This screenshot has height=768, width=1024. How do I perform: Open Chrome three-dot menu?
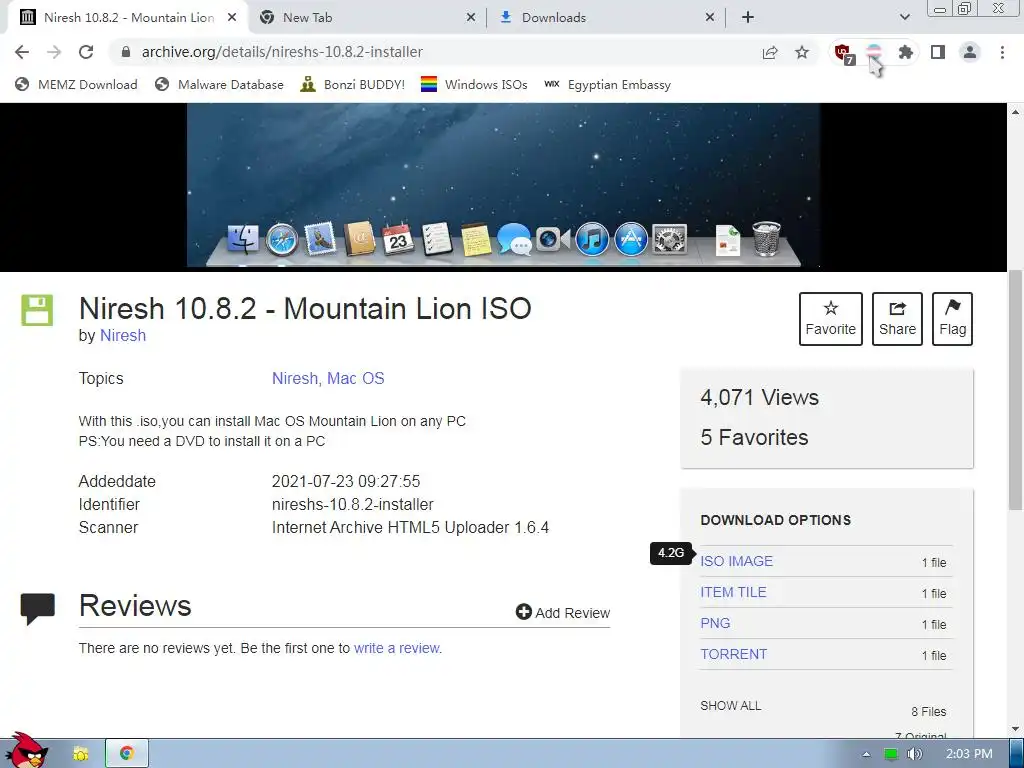1002,52
